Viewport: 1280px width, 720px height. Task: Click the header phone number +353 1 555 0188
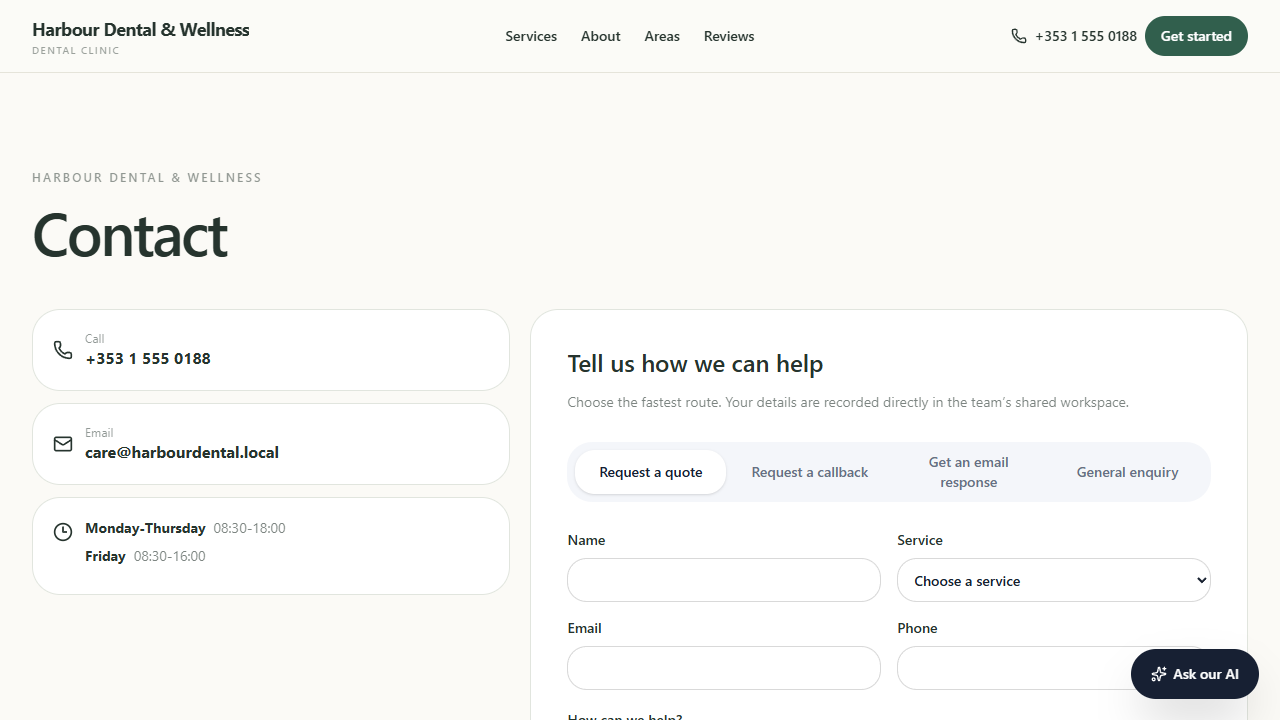1086,36
